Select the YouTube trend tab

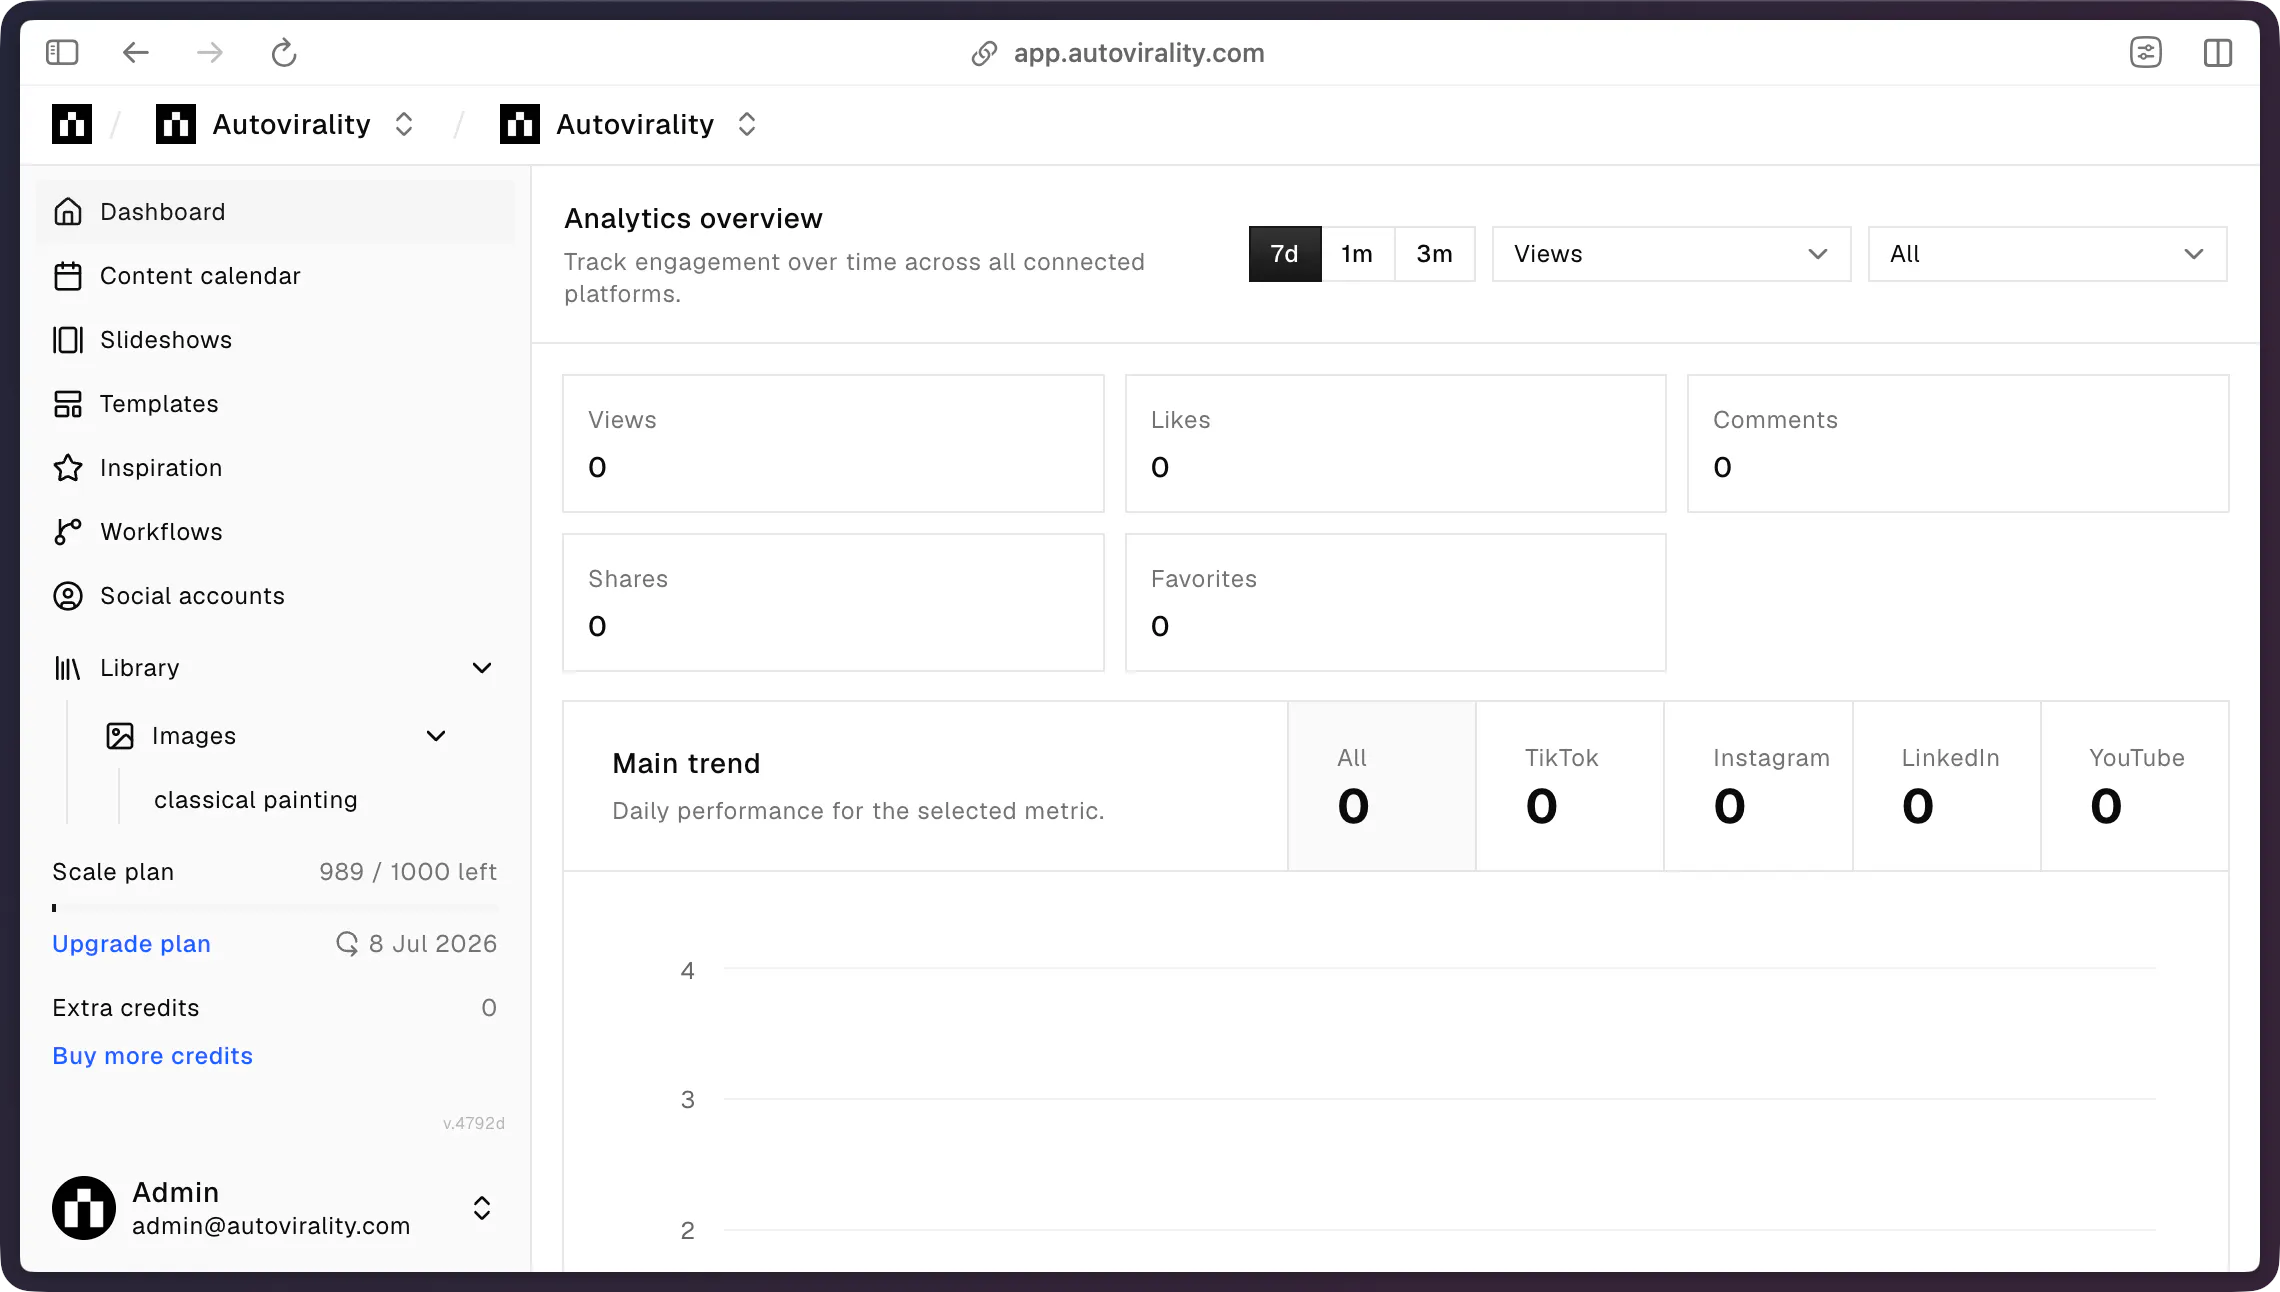[2135, 786]
